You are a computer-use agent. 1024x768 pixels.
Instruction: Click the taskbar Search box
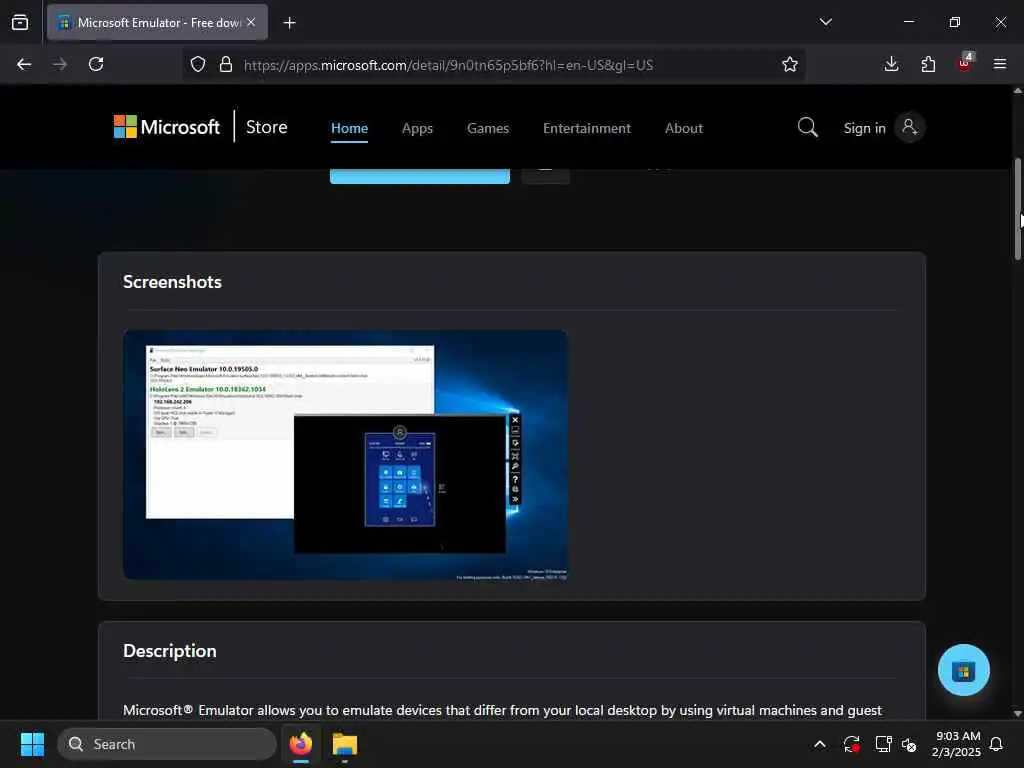(167, 744)
